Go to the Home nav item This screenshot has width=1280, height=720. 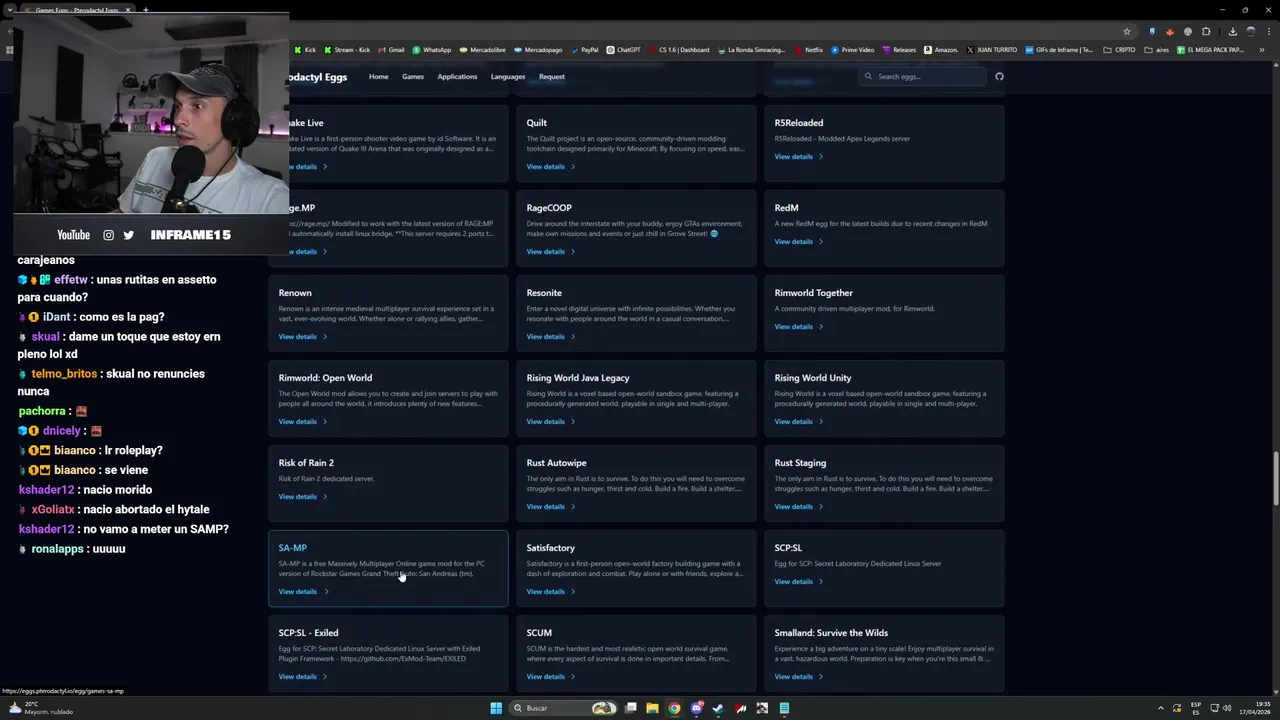(378, 76)
